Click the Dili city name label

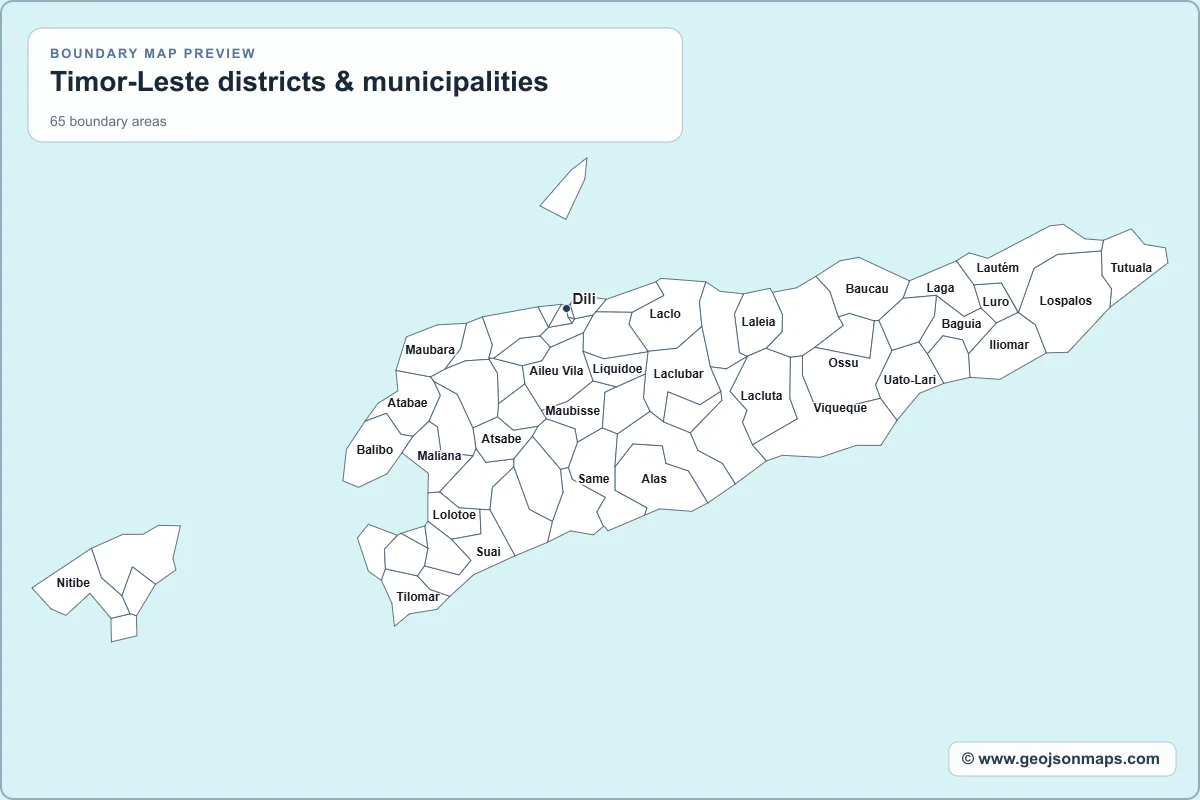coord(584,299)
